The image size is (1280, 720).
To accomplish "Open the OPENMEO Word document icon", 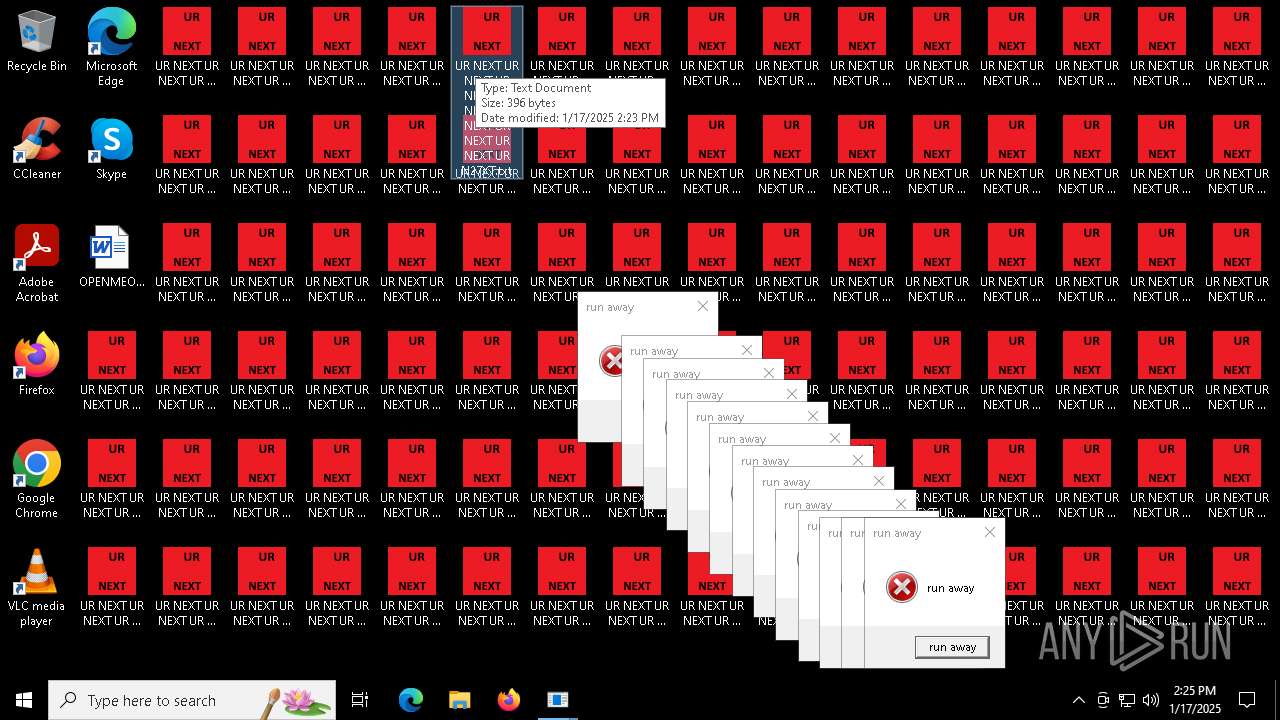I will [111, 256].
